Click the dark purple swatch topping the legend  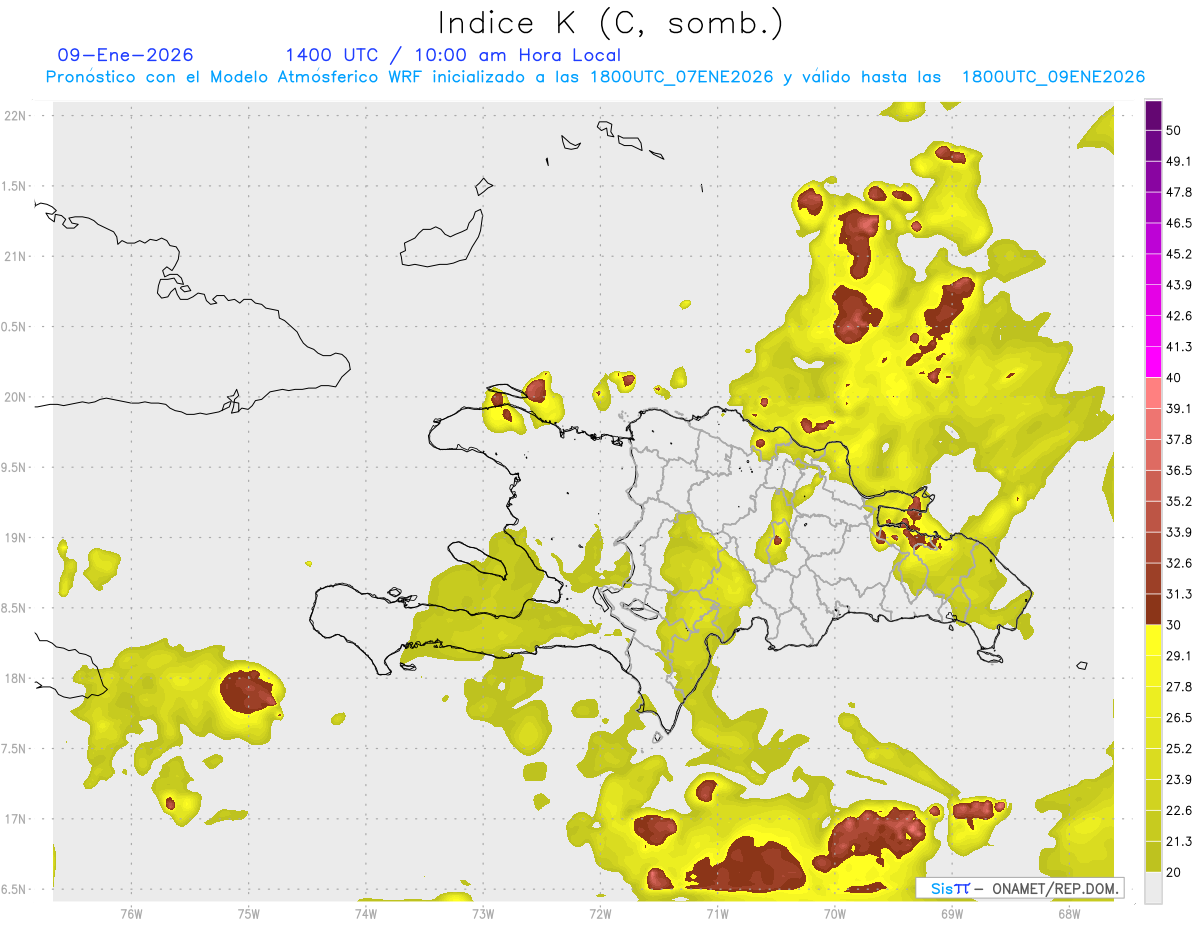pos(1153,115)
